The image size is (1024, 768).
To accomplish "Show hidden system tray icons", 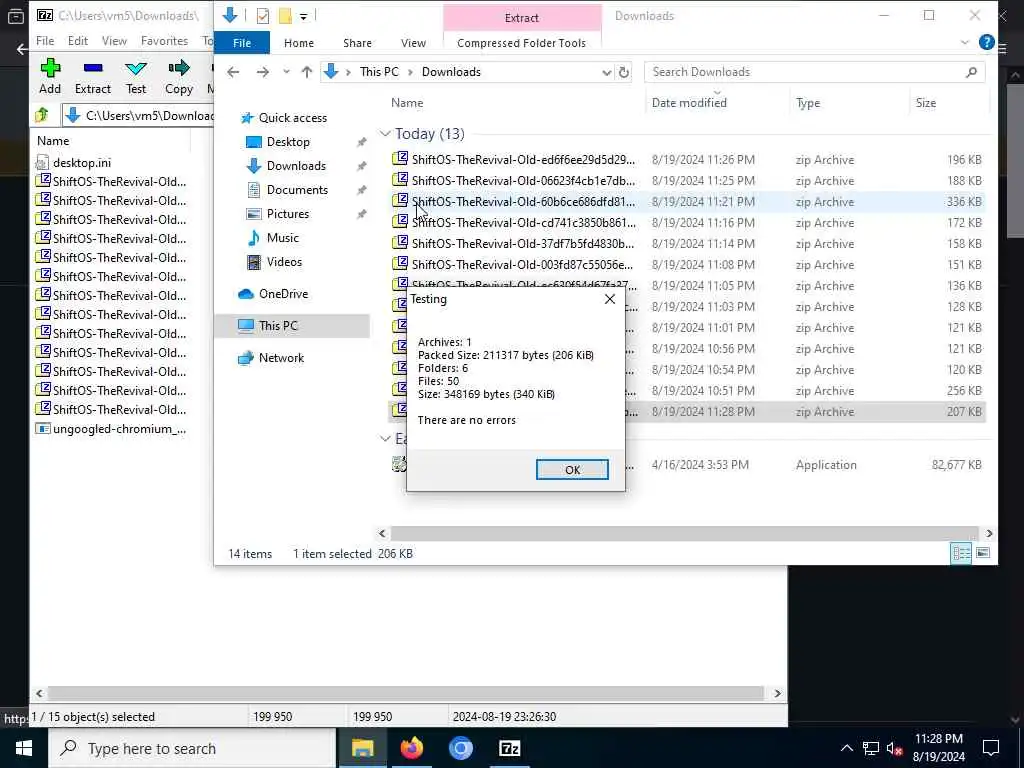I will point(846,748).
